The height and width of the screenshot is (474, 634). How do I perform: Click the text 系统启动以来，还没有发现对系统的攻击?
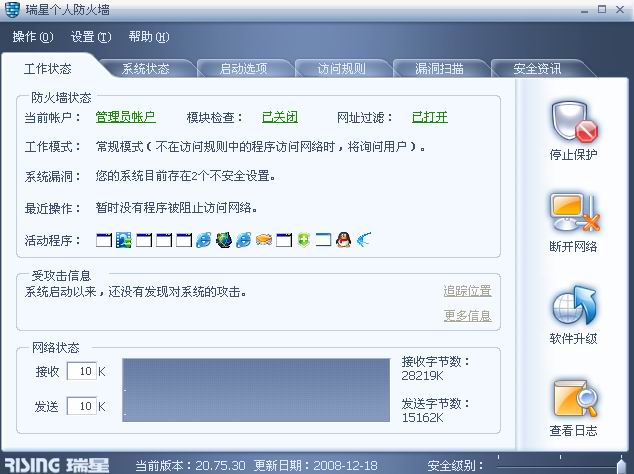(x=135, y=292)
